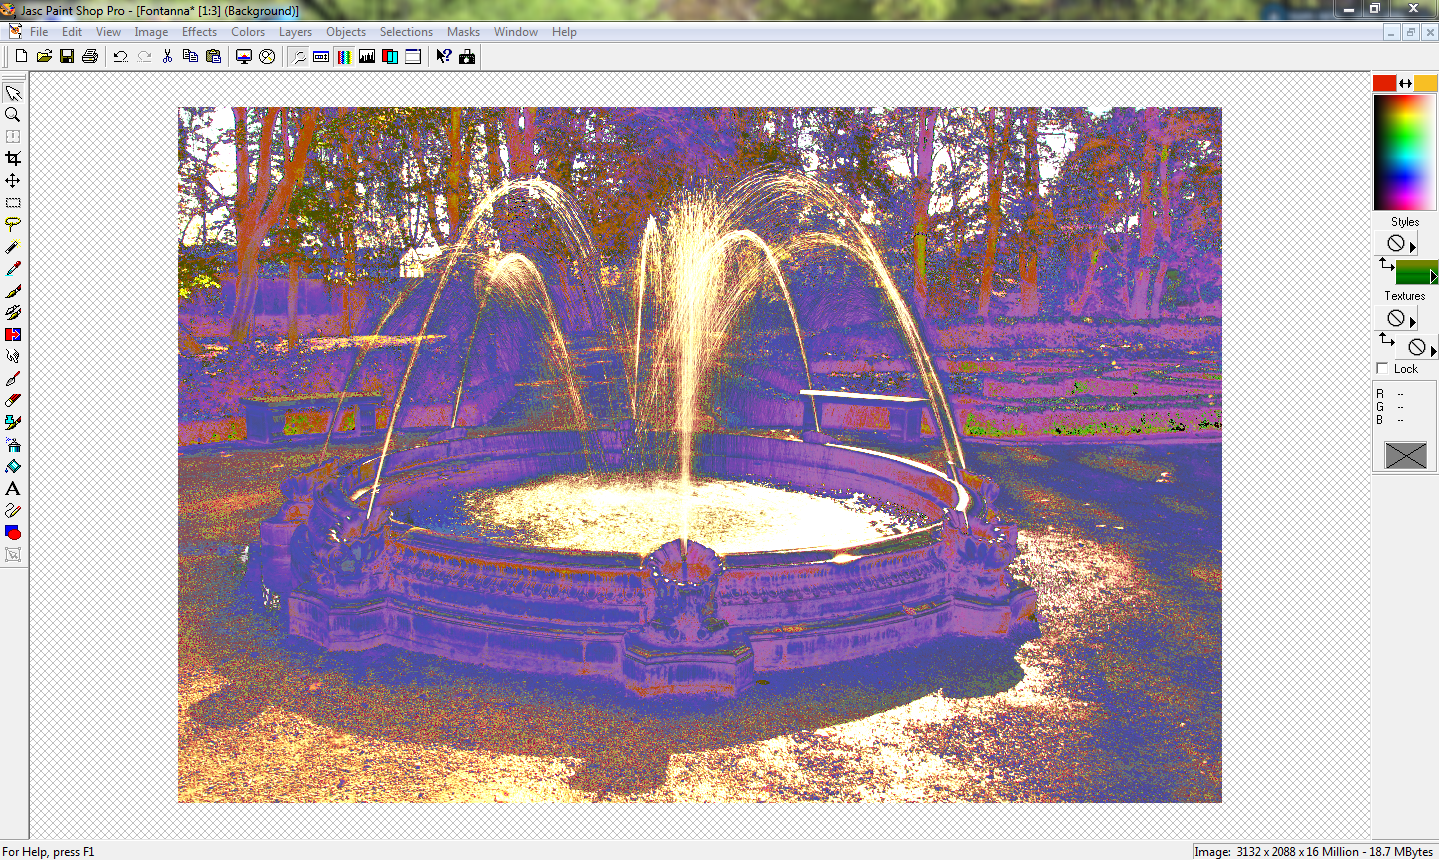This screenshot has width=1439, height=860.
Task: Open the green gradient background style dropdown
Action: (x=1416, y=272)
